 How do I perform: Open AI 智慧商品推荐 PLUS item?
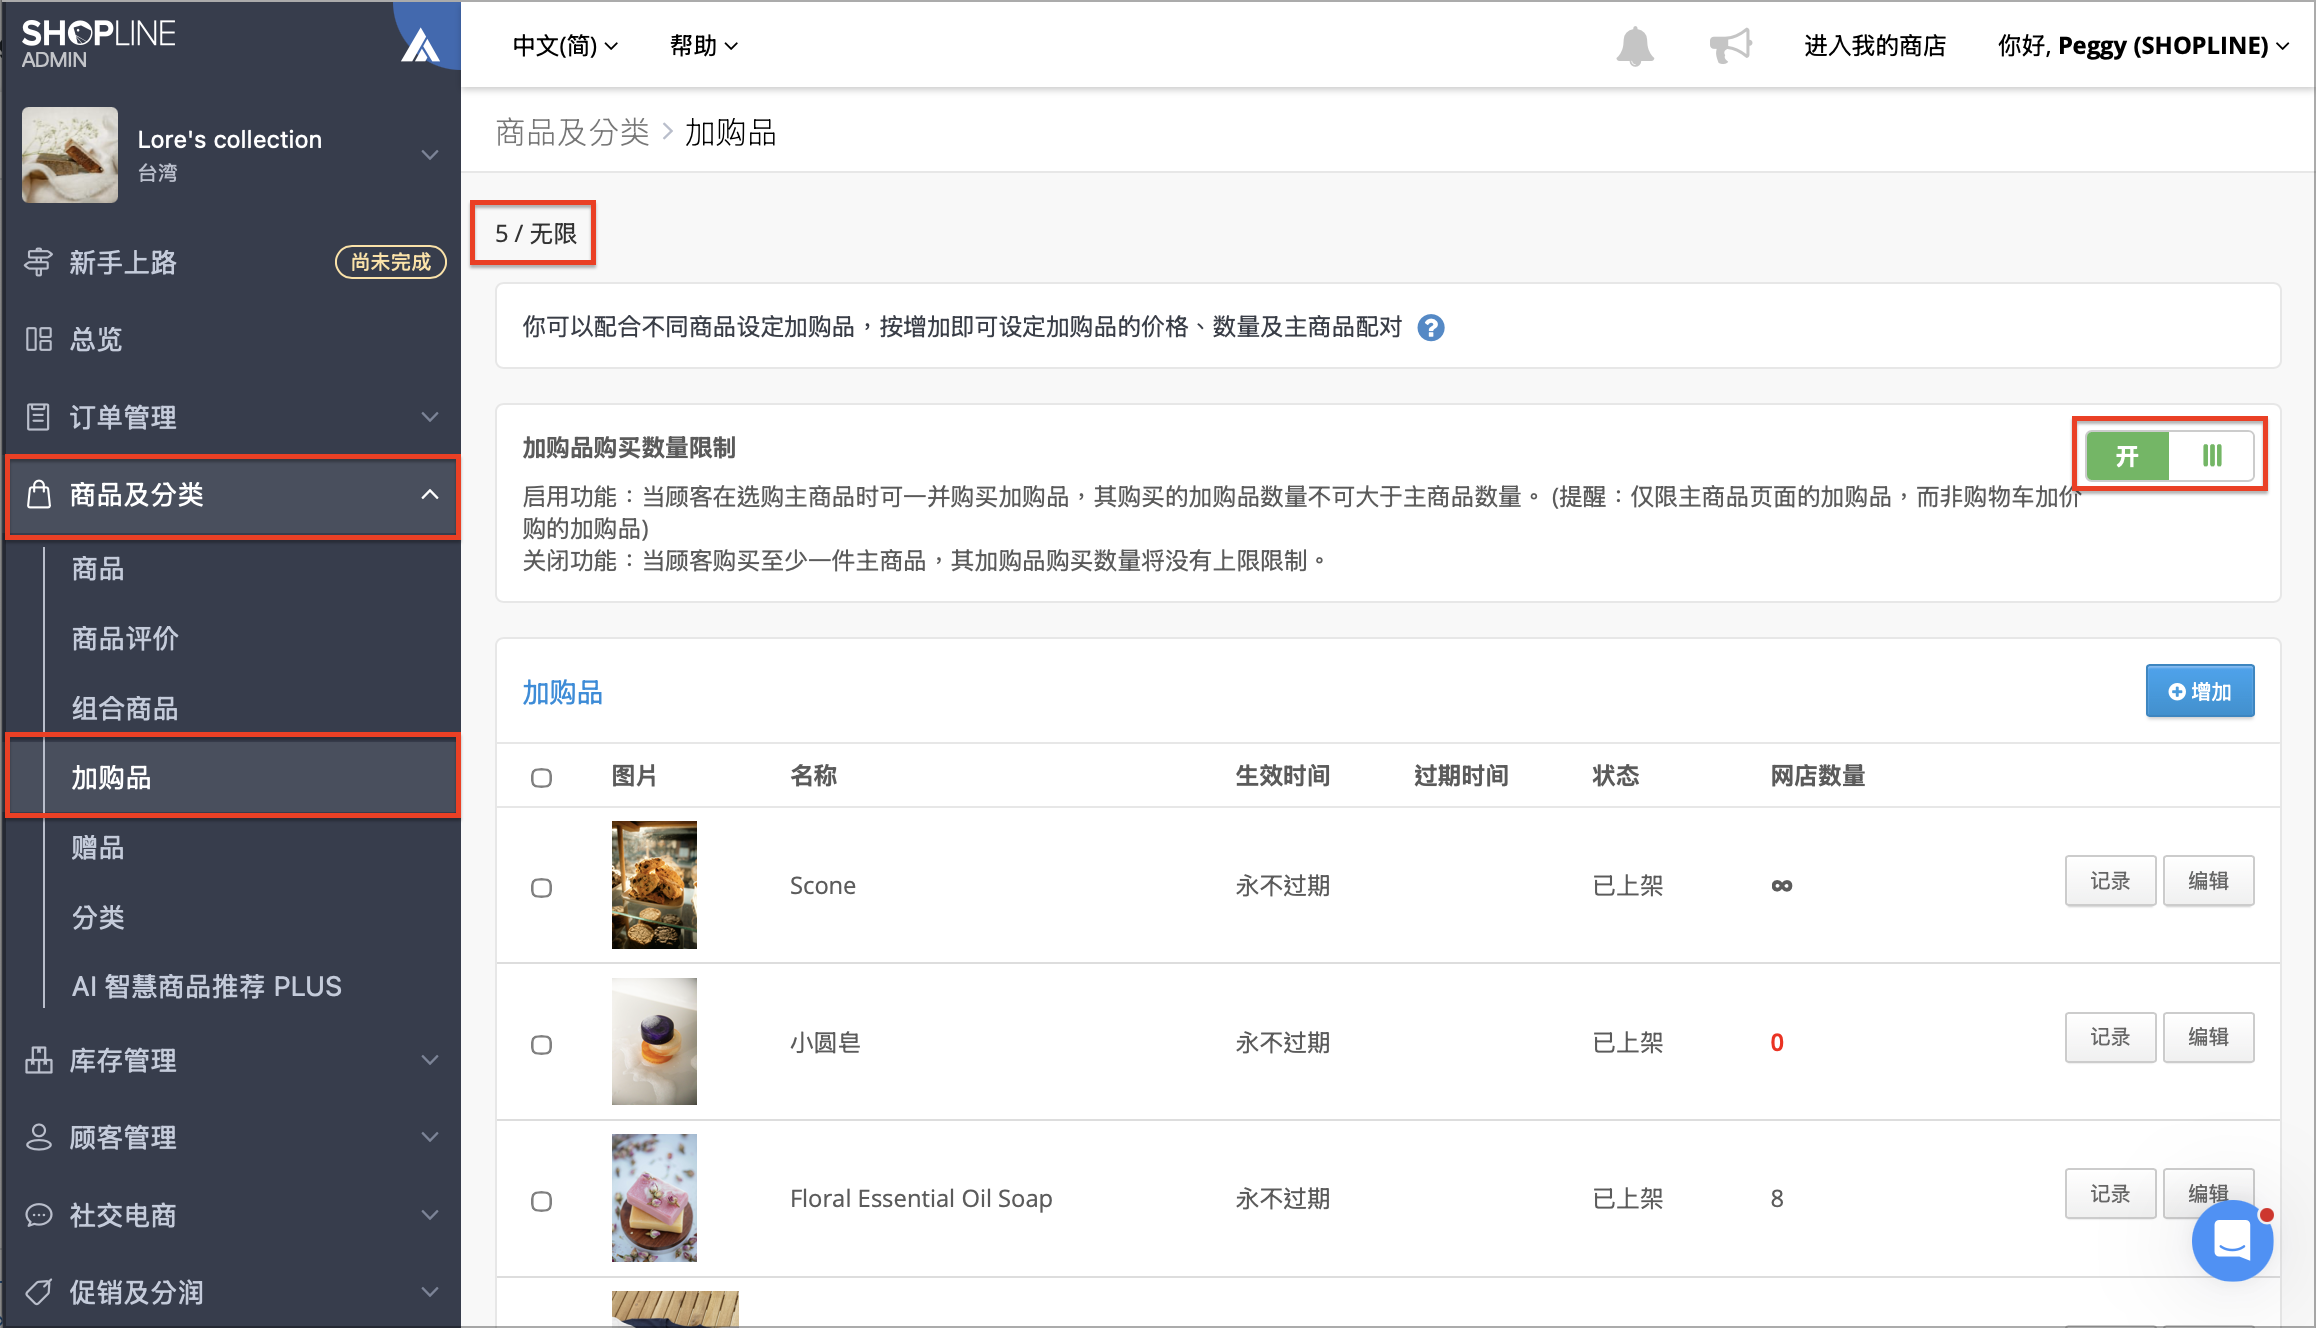[x=206, y=987]
